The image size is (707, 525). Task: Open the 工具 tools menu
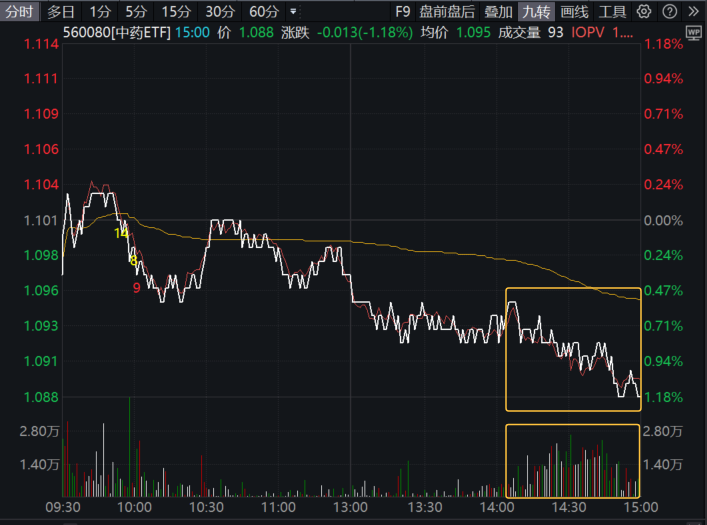pos(613,12)
